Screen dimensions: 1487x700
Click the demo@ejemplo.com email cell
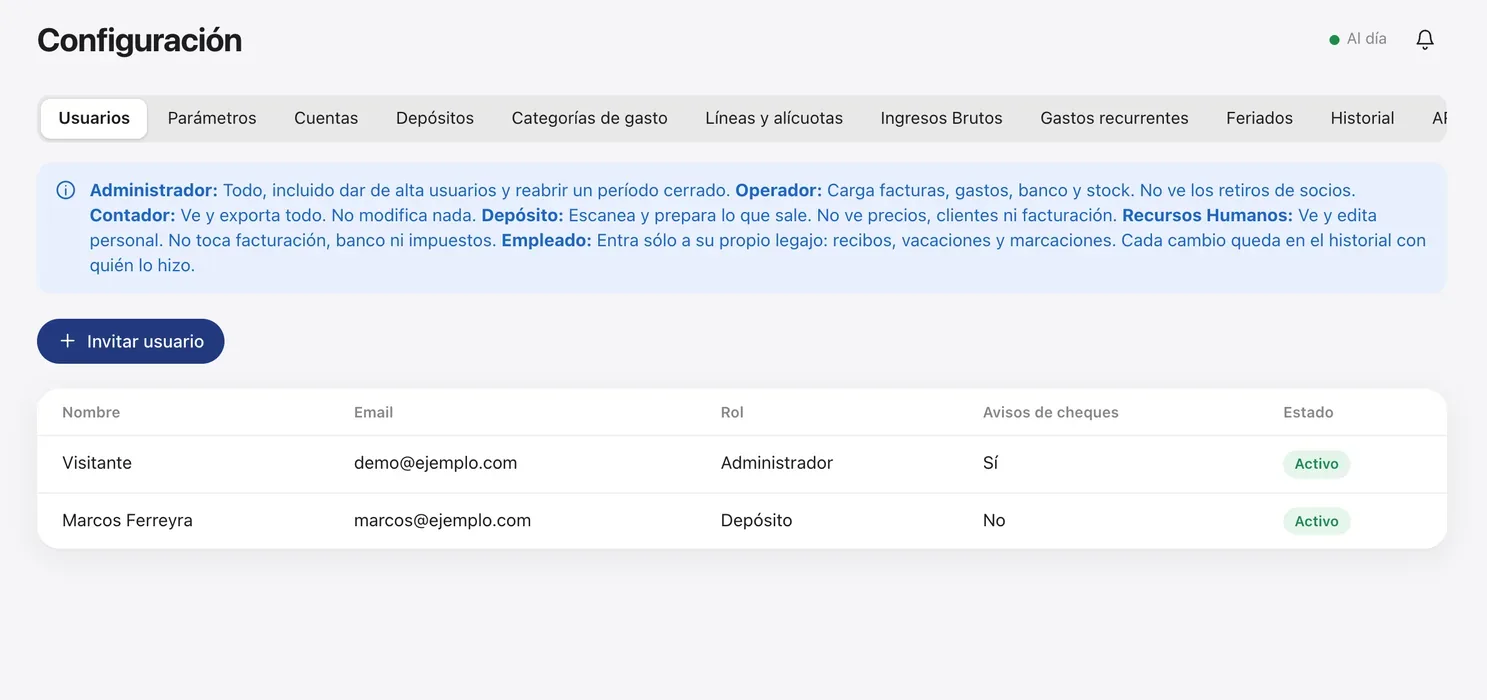(x=435, y=463)
